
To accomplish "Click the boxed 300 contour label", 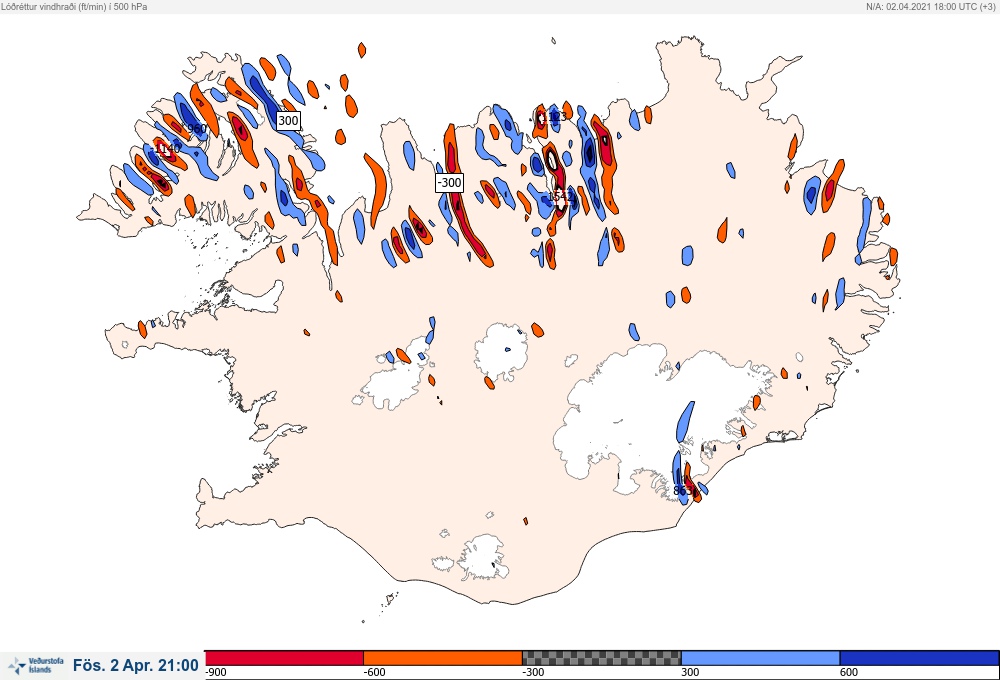I will point(288,120).
